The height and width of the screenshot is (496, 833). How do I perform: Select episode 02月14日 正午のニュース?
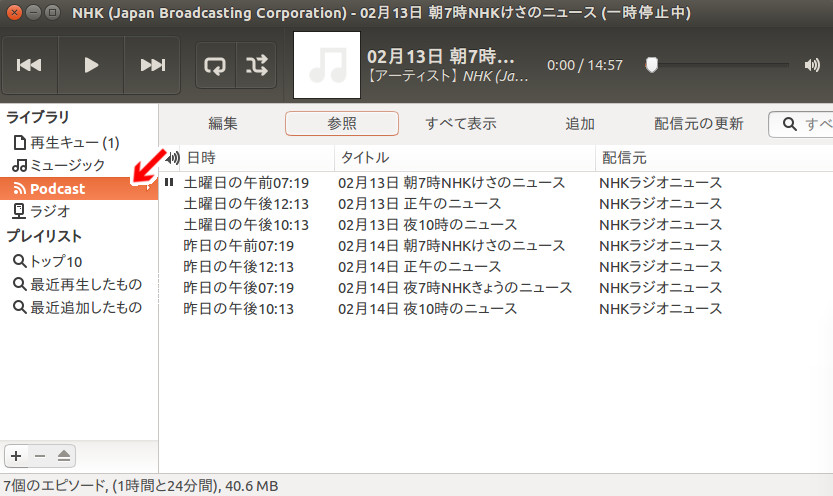click(419, 267)
